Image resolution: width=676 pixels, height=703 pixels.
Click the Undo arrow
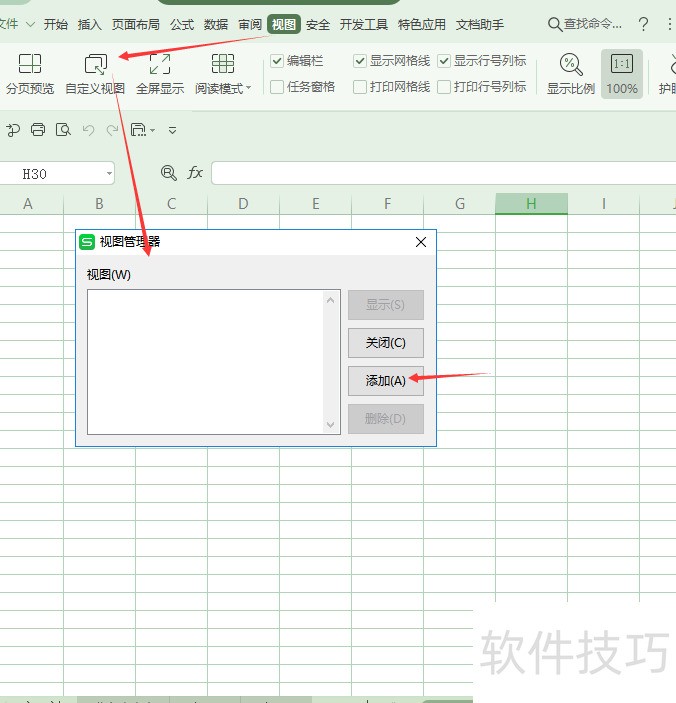(88, 130)
